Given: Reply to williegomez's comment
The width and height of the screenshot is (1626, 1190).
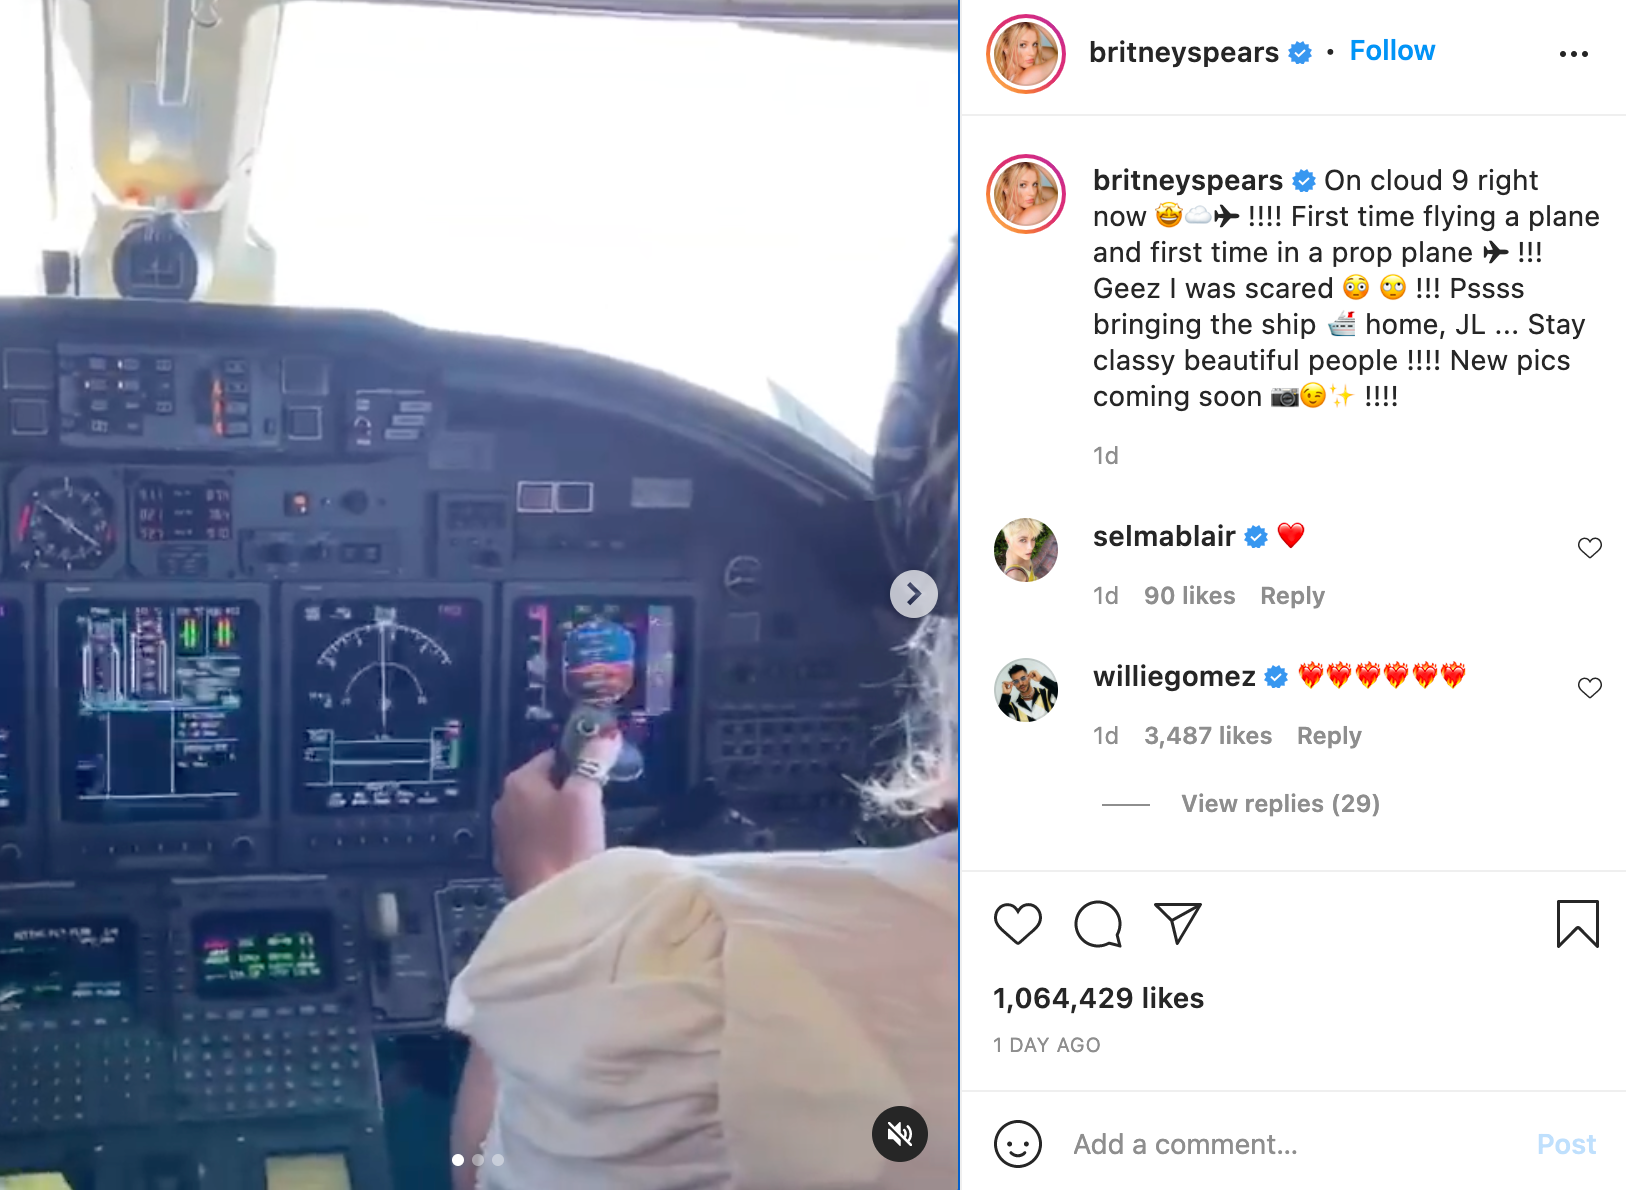Looking at the screenshot, I should pyautogui.click(x=1329, y=736).
